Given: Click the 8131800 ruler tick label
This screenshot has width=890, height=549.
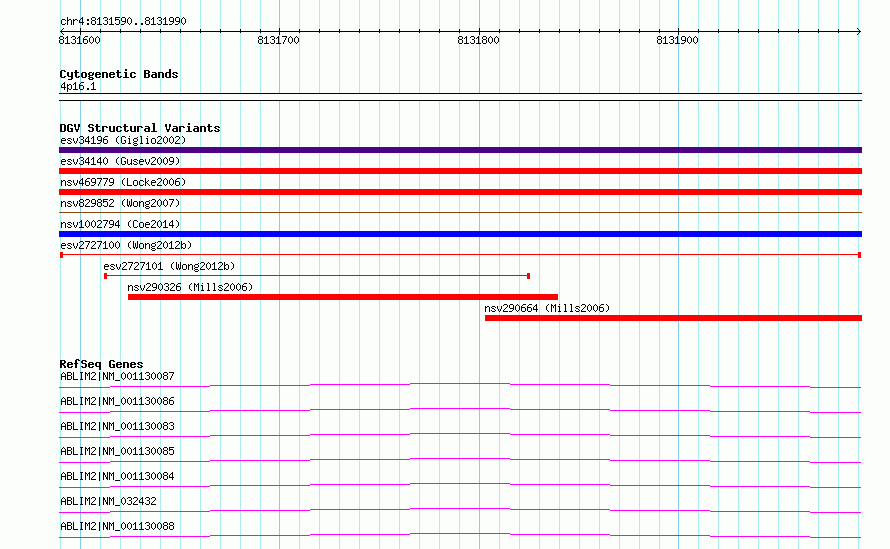Looking at the screenshot, I should [x=478, y=40].
